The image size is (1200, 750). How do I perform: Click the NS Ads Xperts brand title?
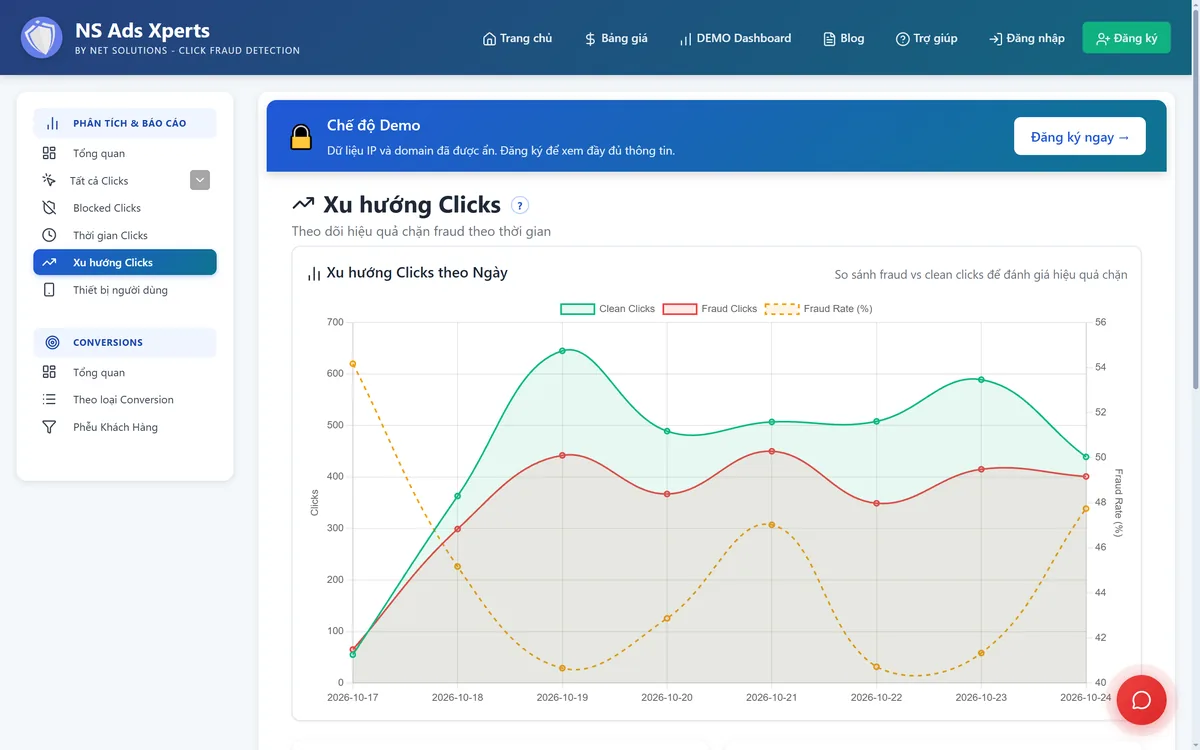pos(142,30)
